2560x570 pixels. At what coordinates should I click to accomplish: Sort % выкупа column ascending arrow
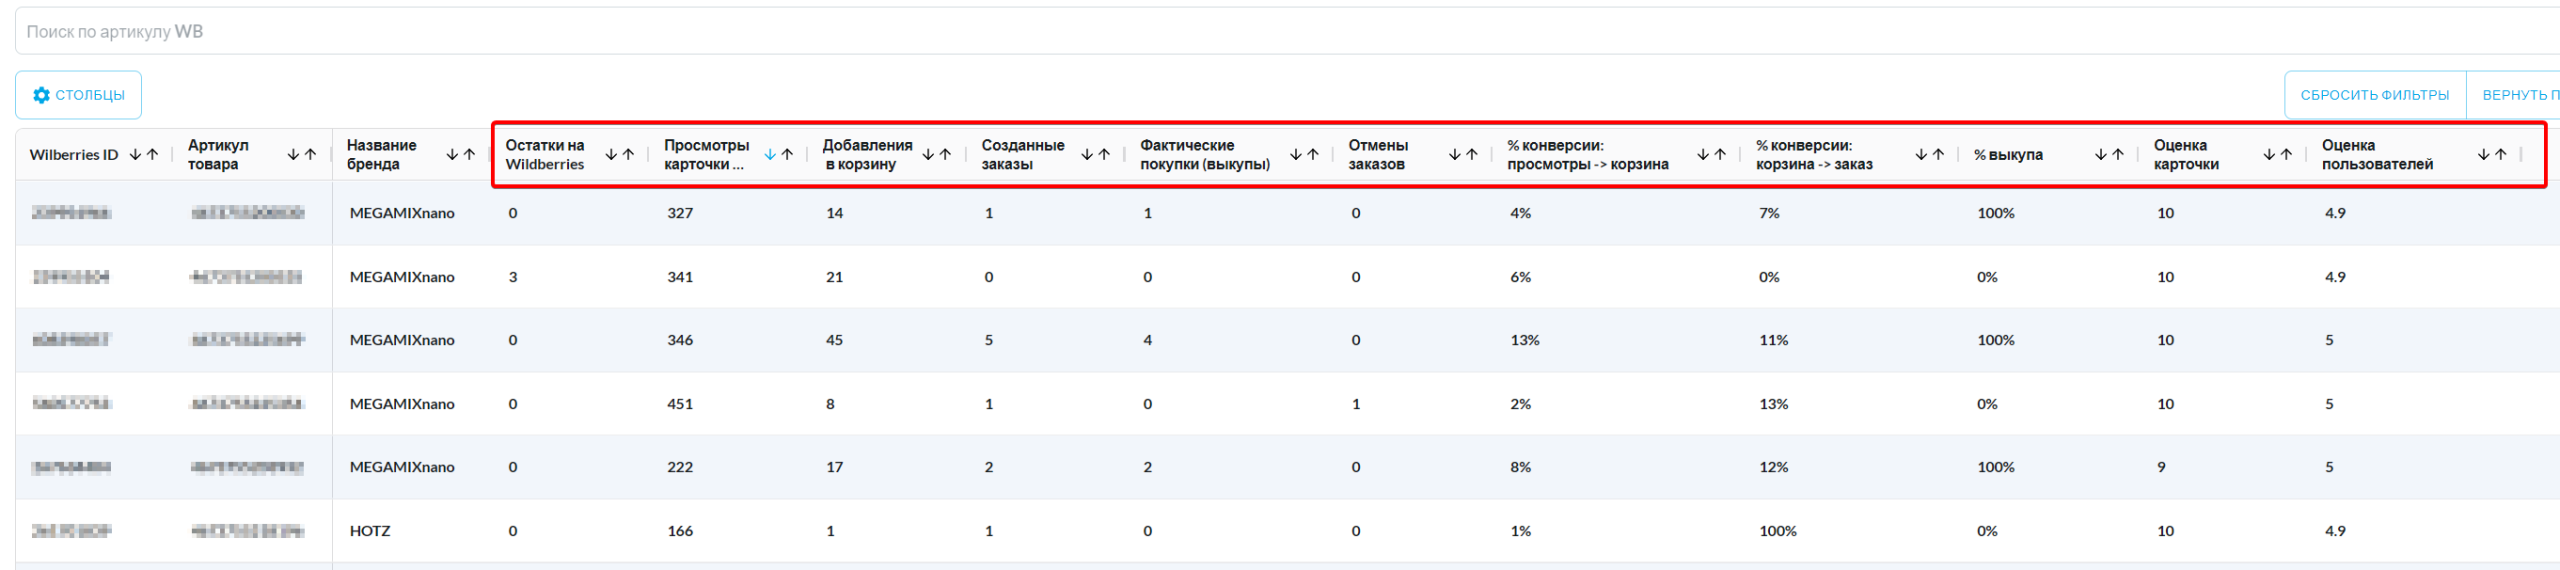[x=2118, y=155]
